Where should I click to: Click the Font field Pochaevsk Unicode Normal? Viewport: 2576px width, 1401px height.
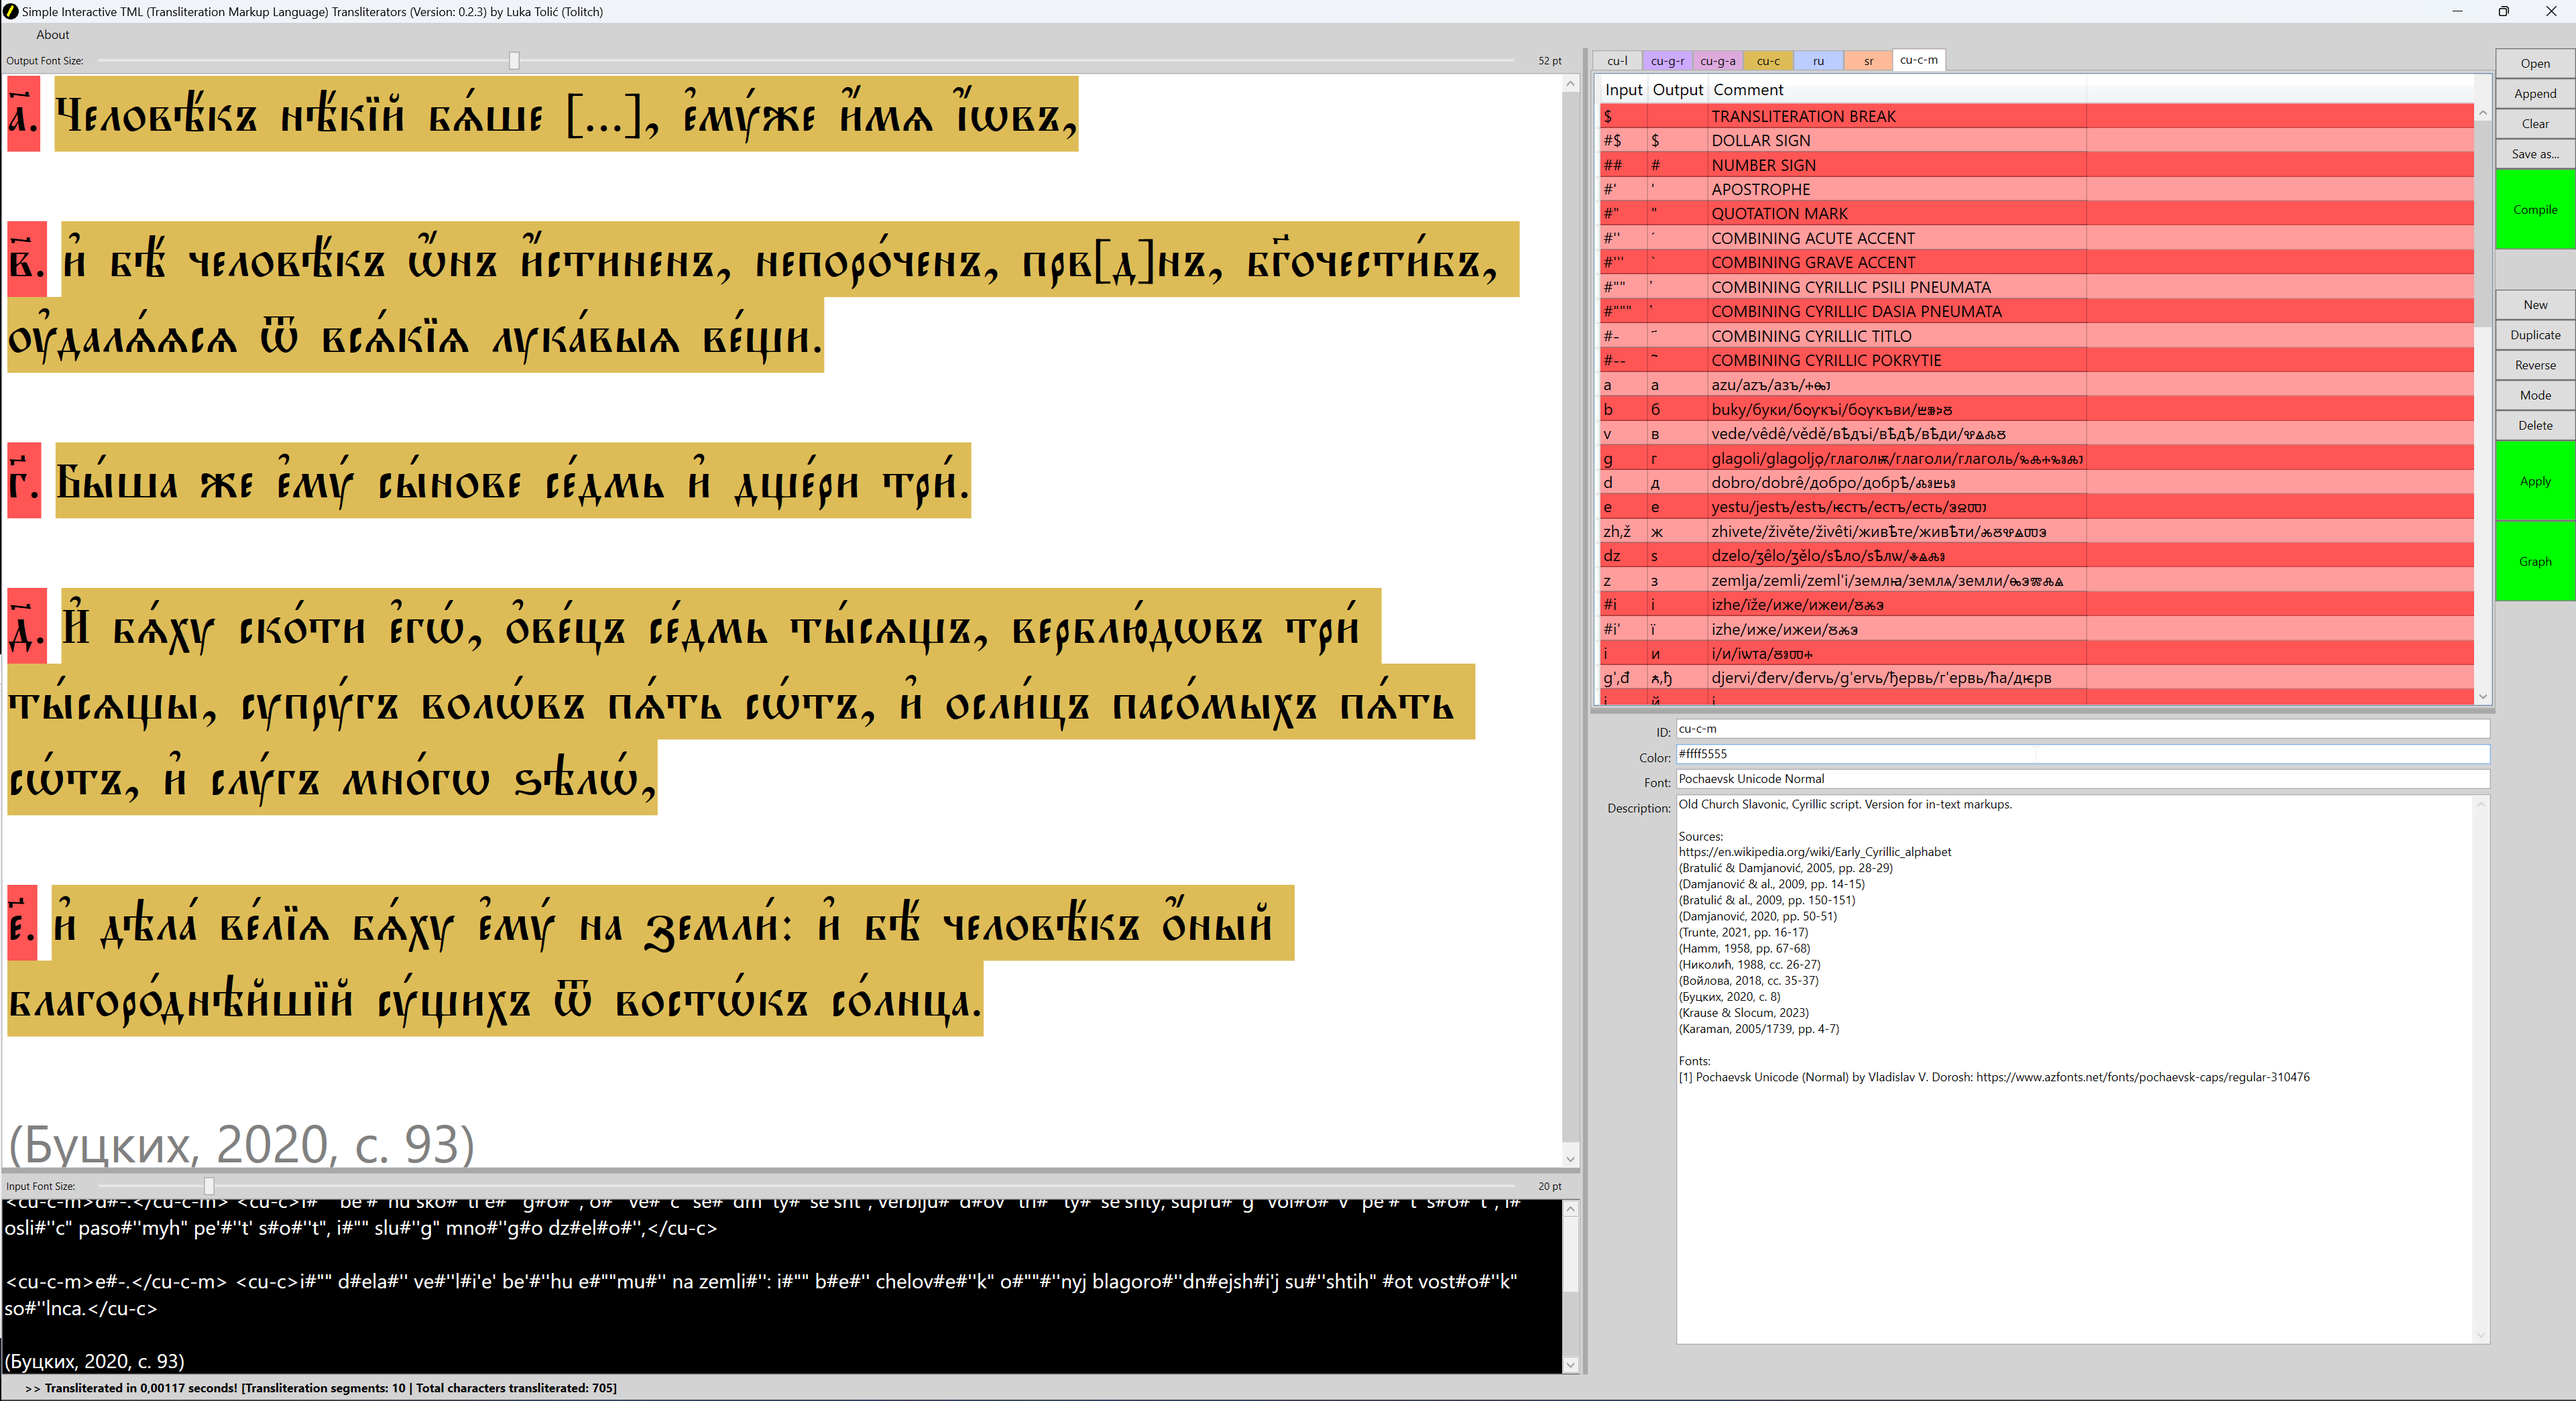(2082, 779)
